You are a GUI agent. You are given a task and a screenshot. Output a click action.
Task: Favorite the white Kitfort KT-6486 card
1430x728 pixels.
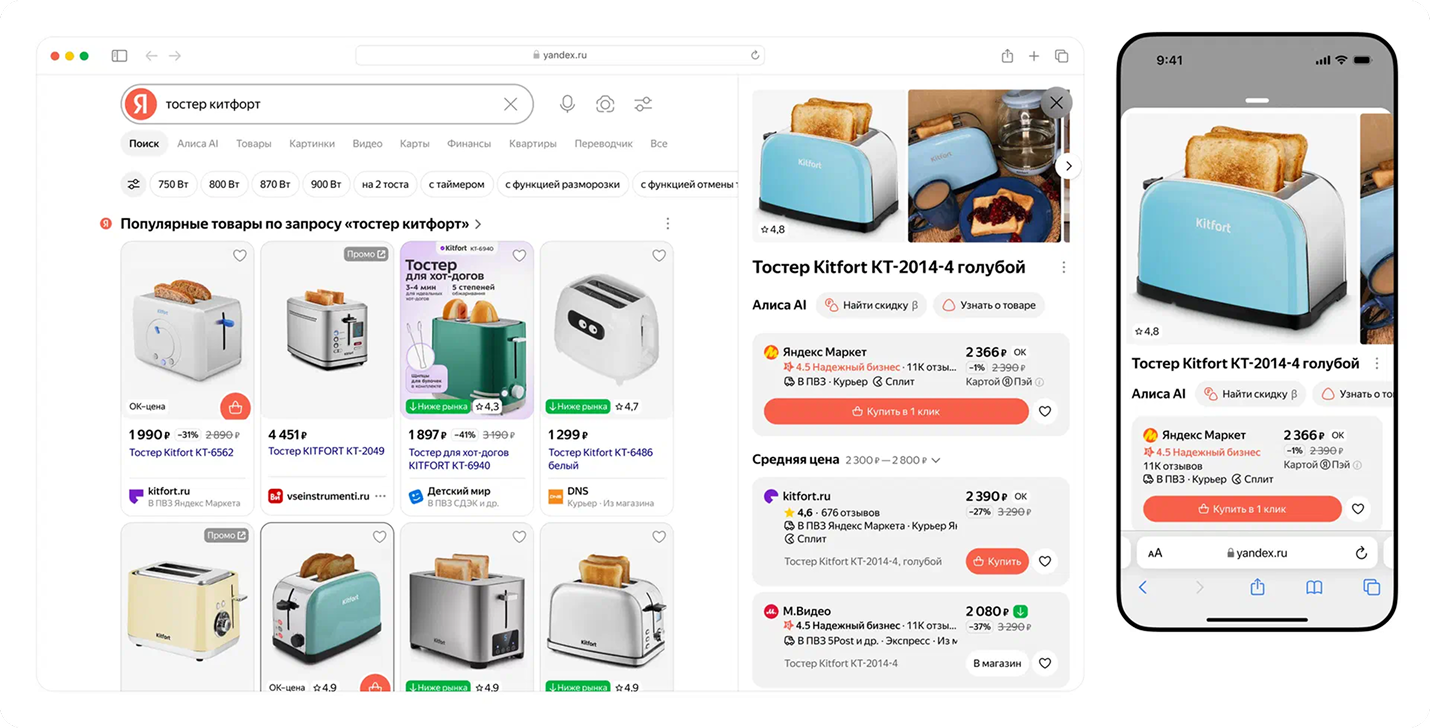coord(659,256)
